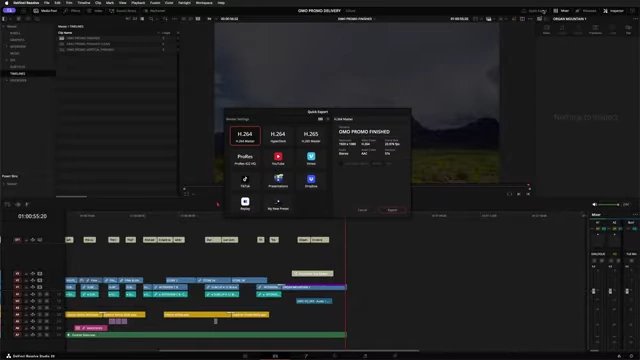Expand the SFX bin

point(7,60)
